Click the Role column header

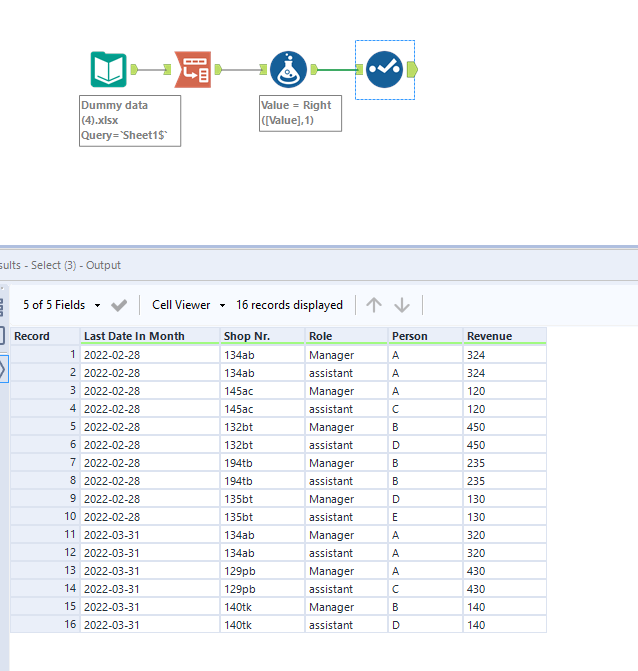pos(320,336)
